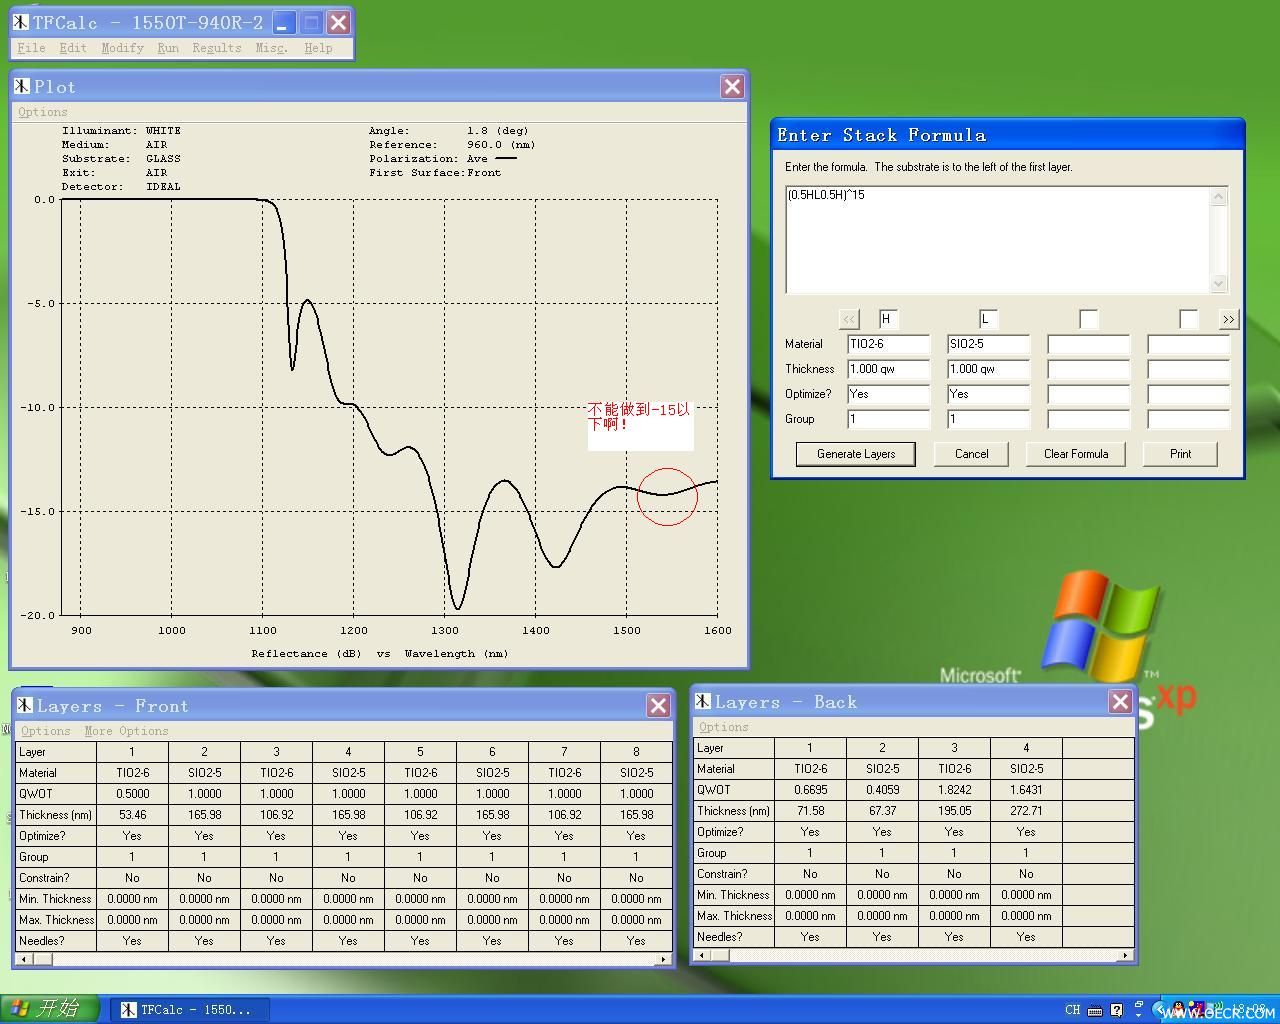Click Clear Formula button

(x=1076, y=454)
